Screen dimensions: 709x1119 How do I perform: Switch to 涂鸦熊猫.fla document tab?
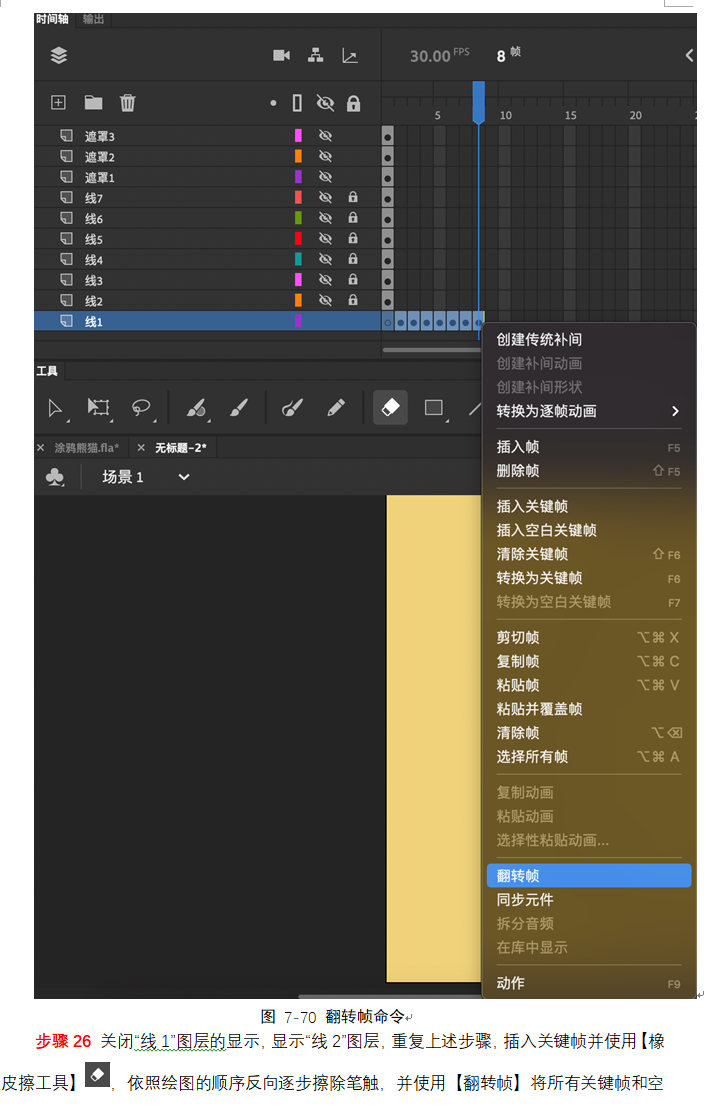pyautogui.click(x=86, y=447)
